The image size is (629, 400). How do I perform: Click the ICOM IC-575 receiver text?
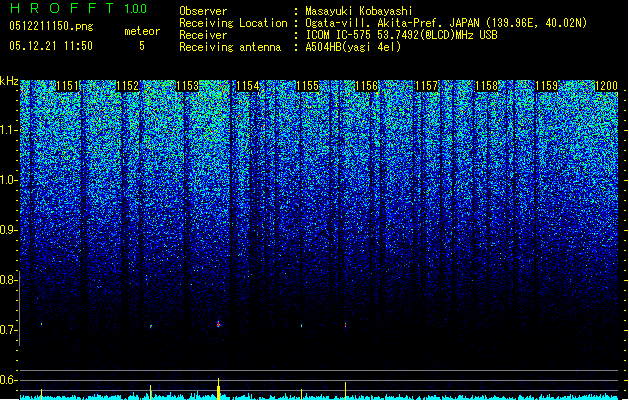click(x=401, y=35)
